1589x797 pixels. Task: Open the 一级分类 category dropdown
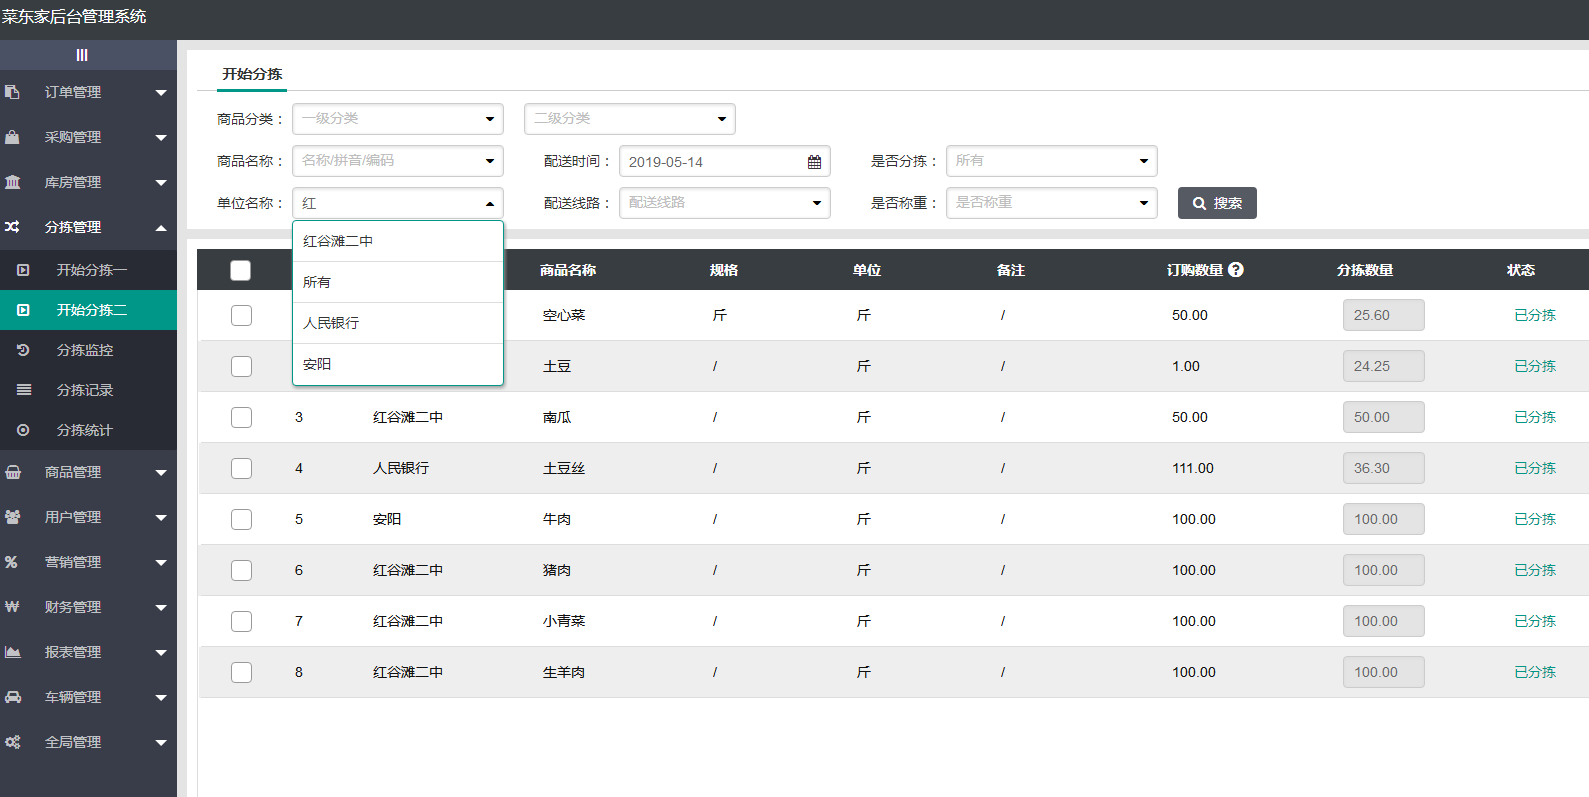click(398, 119)
